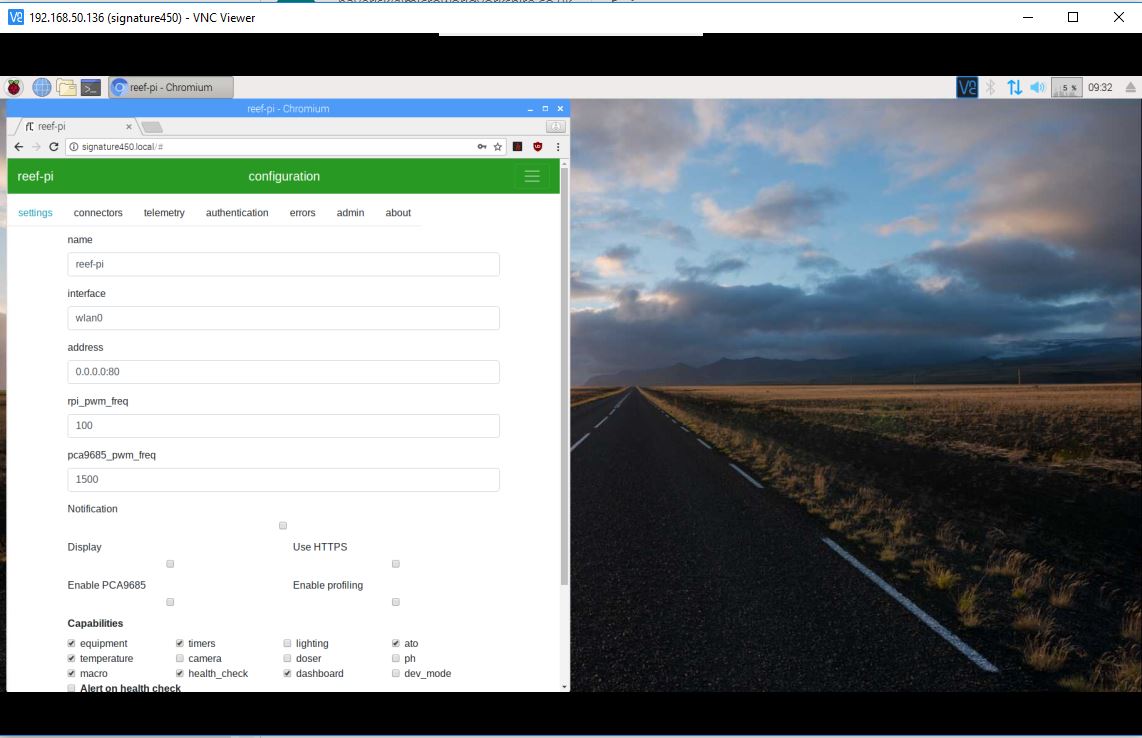This screenshot has width=1142, height=738.
Task: Reload the page in Chromium
Action: (x=53, y=146)
